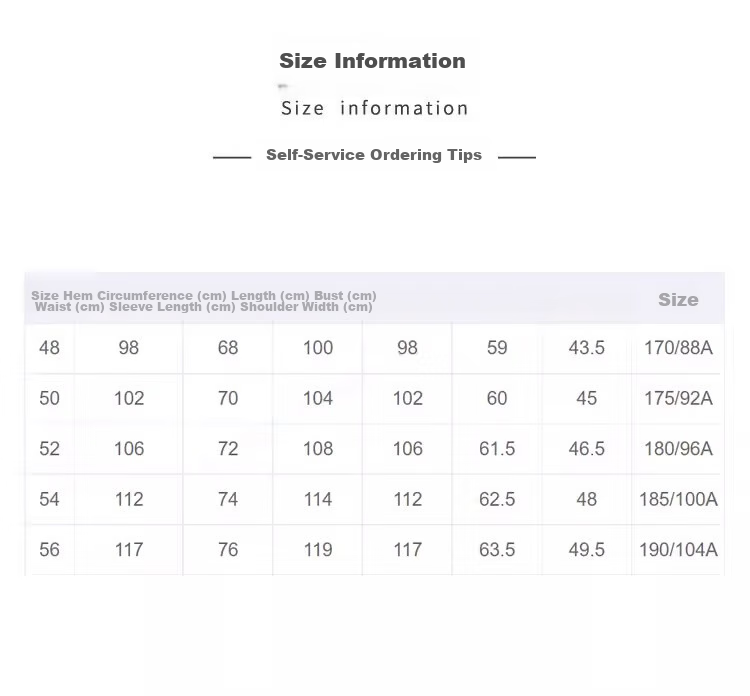The image size is (750, 696).
Task: Select the 180/96A size cell
Action: pos(678,449)
